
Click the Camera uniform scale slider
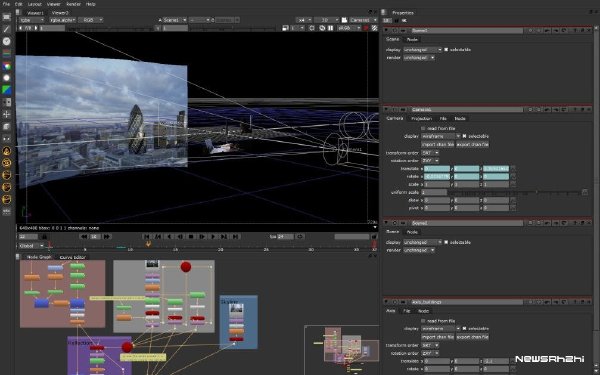[515, 192]
